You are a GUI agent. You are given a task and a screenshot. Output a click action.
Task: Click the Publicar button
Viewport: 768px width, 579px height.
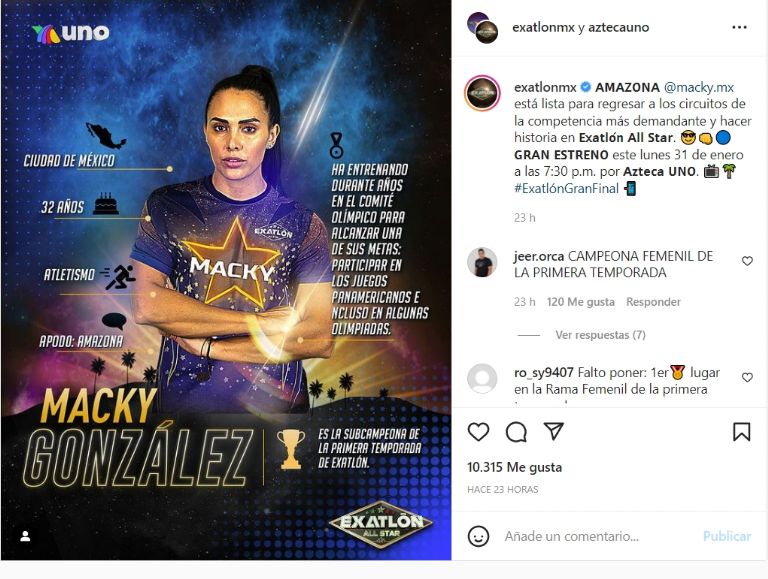click(x=727, y=536)
